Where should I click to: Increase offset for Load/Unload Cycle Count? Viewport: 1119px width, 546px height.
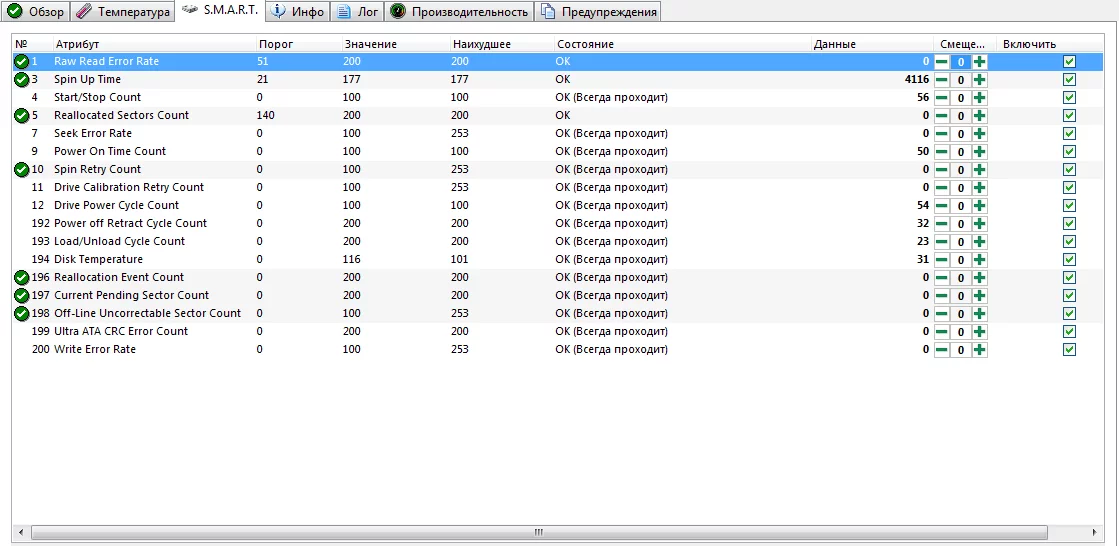point(980,241)
